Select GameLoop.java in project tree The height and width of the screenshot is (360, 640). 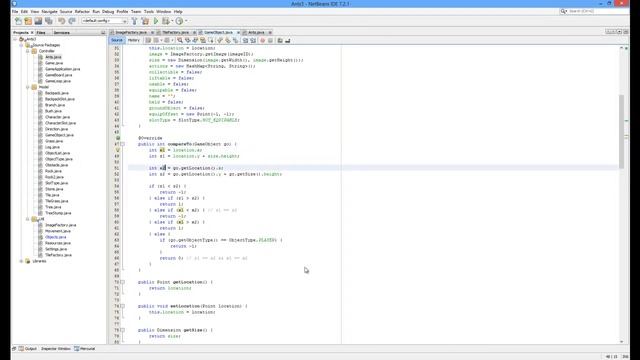pos(58,81)
